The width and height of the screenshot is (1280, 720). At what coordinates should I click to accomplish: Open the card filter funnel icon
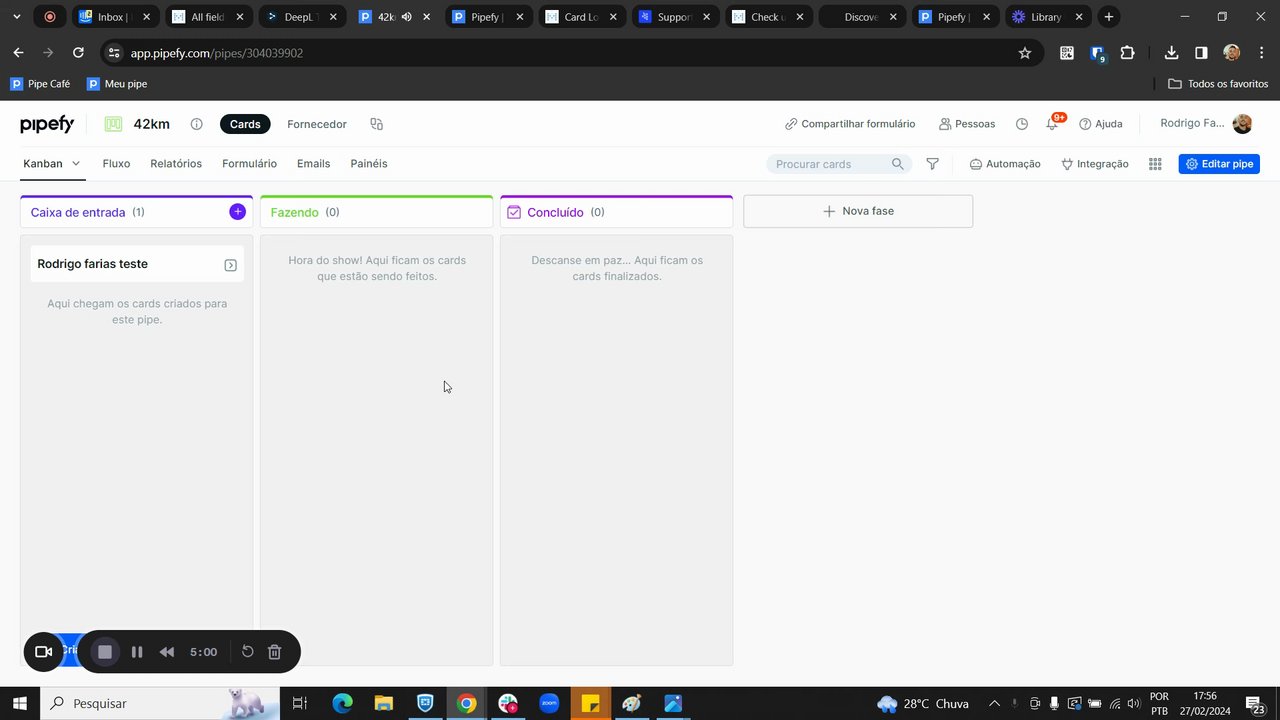[932, 164]
